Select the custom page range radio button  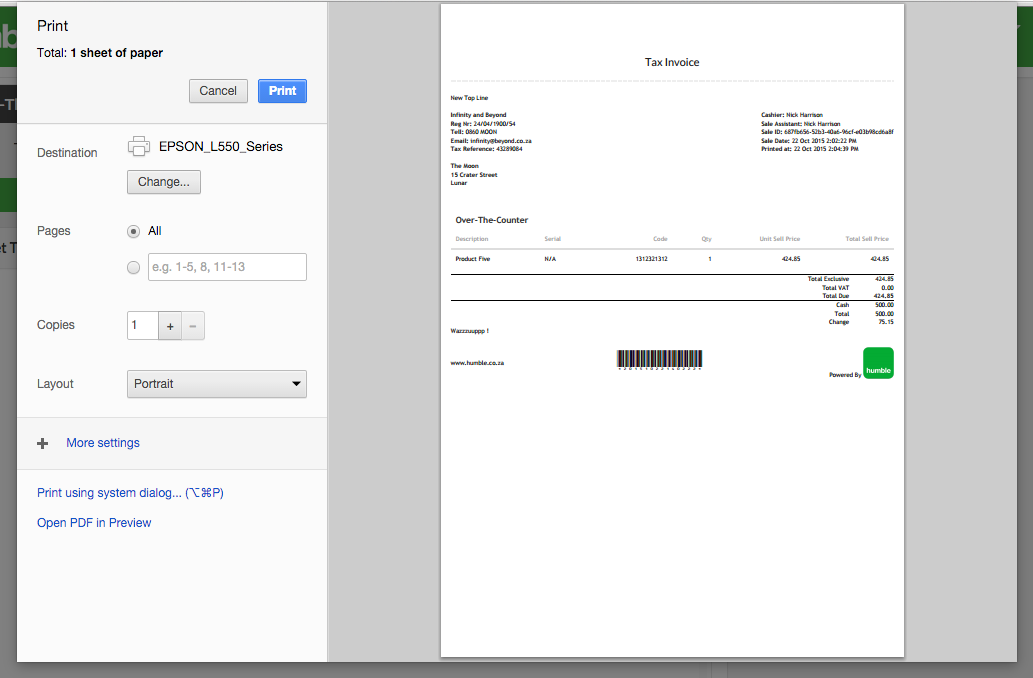133,267
